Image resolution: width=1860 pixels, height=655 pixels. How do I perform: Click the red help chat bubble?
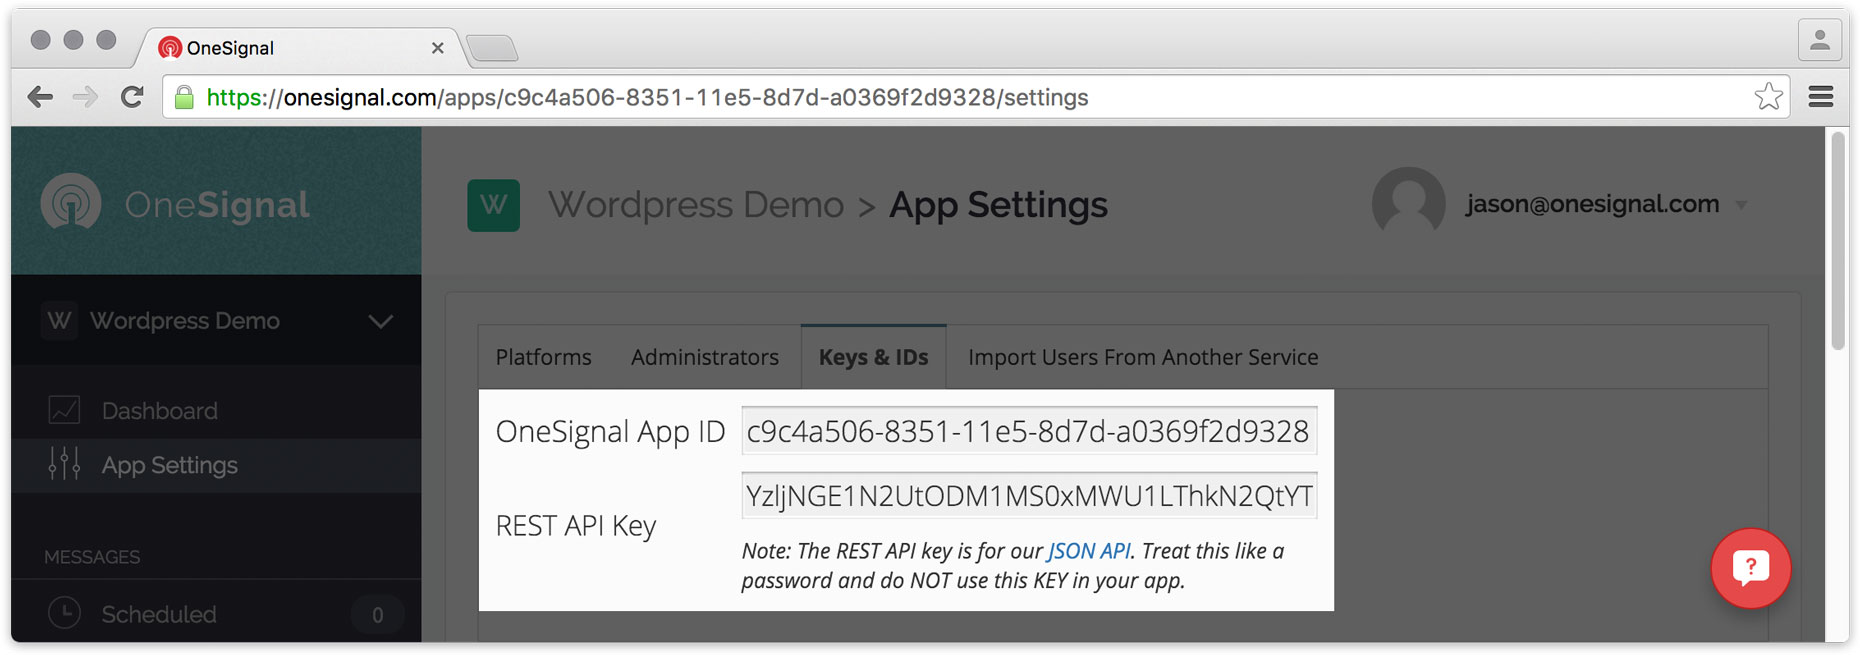[1750, 568]
